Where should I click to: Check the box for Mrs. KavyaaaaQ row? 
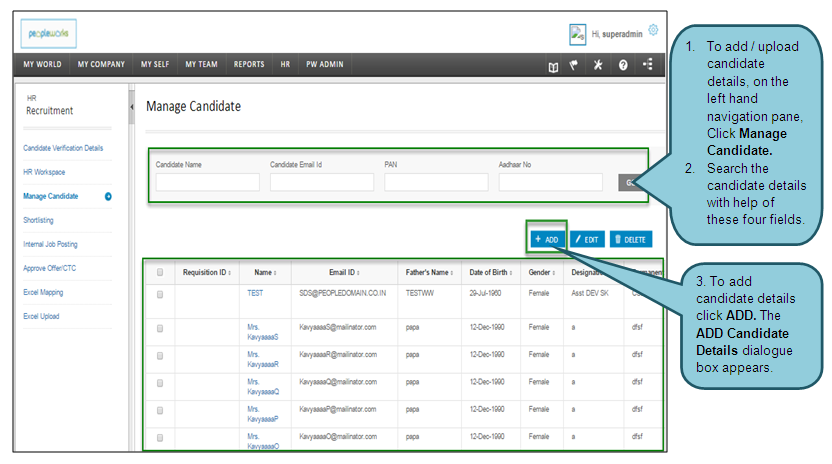tap(160, 383)
